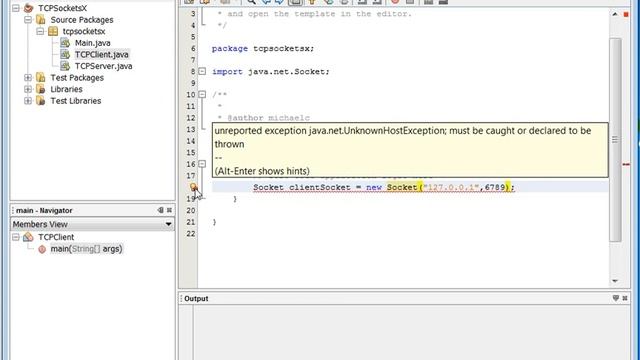Select the Source Packages folder icon
This screenshot has width=640, height=360.
click(x=40, y=20)
